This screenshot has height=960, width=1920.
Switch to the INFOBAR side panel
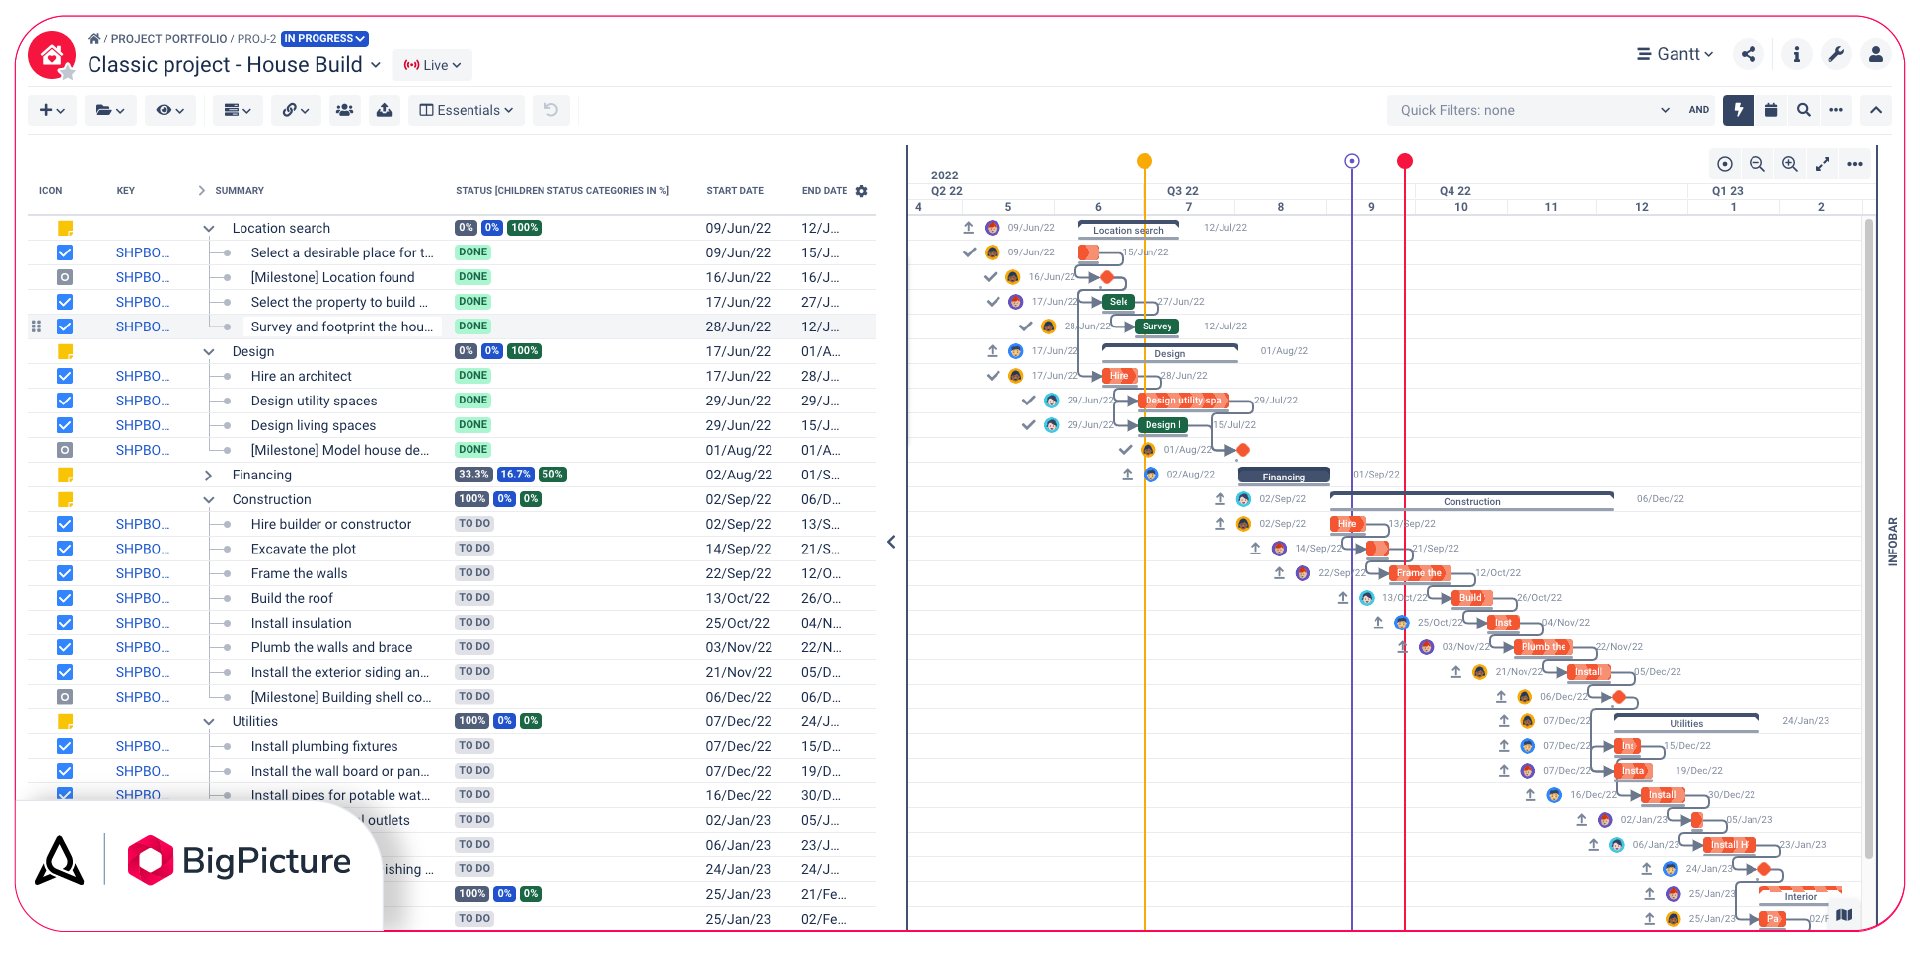(x=1893, y=541)
